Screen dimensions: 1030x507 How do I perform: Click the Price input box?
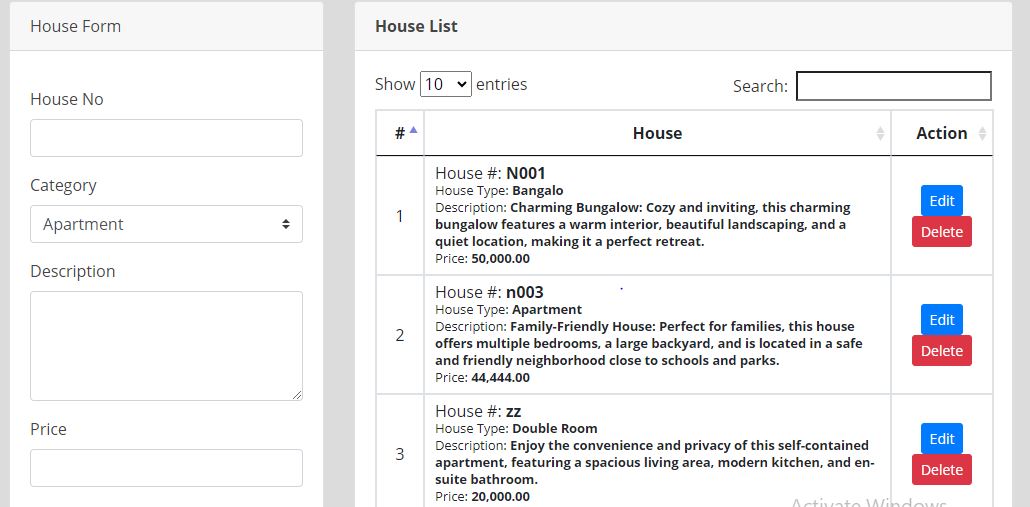tap(166, 468)
